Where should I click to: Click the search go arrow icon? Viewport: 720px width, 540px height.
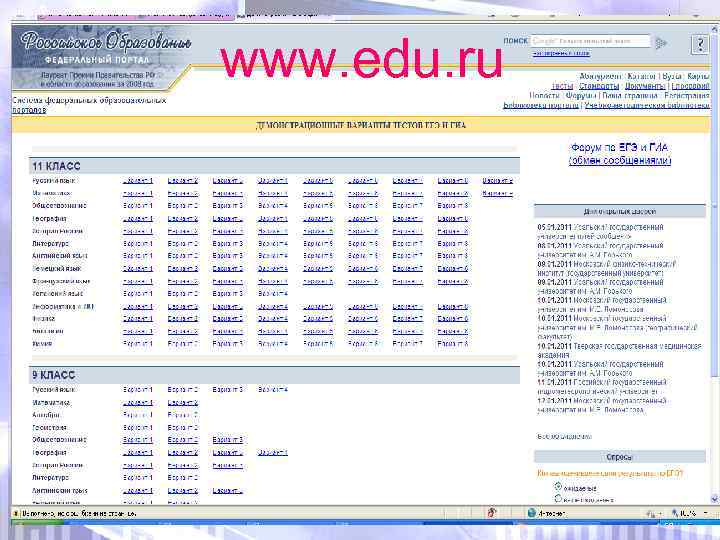click(661, 44)
